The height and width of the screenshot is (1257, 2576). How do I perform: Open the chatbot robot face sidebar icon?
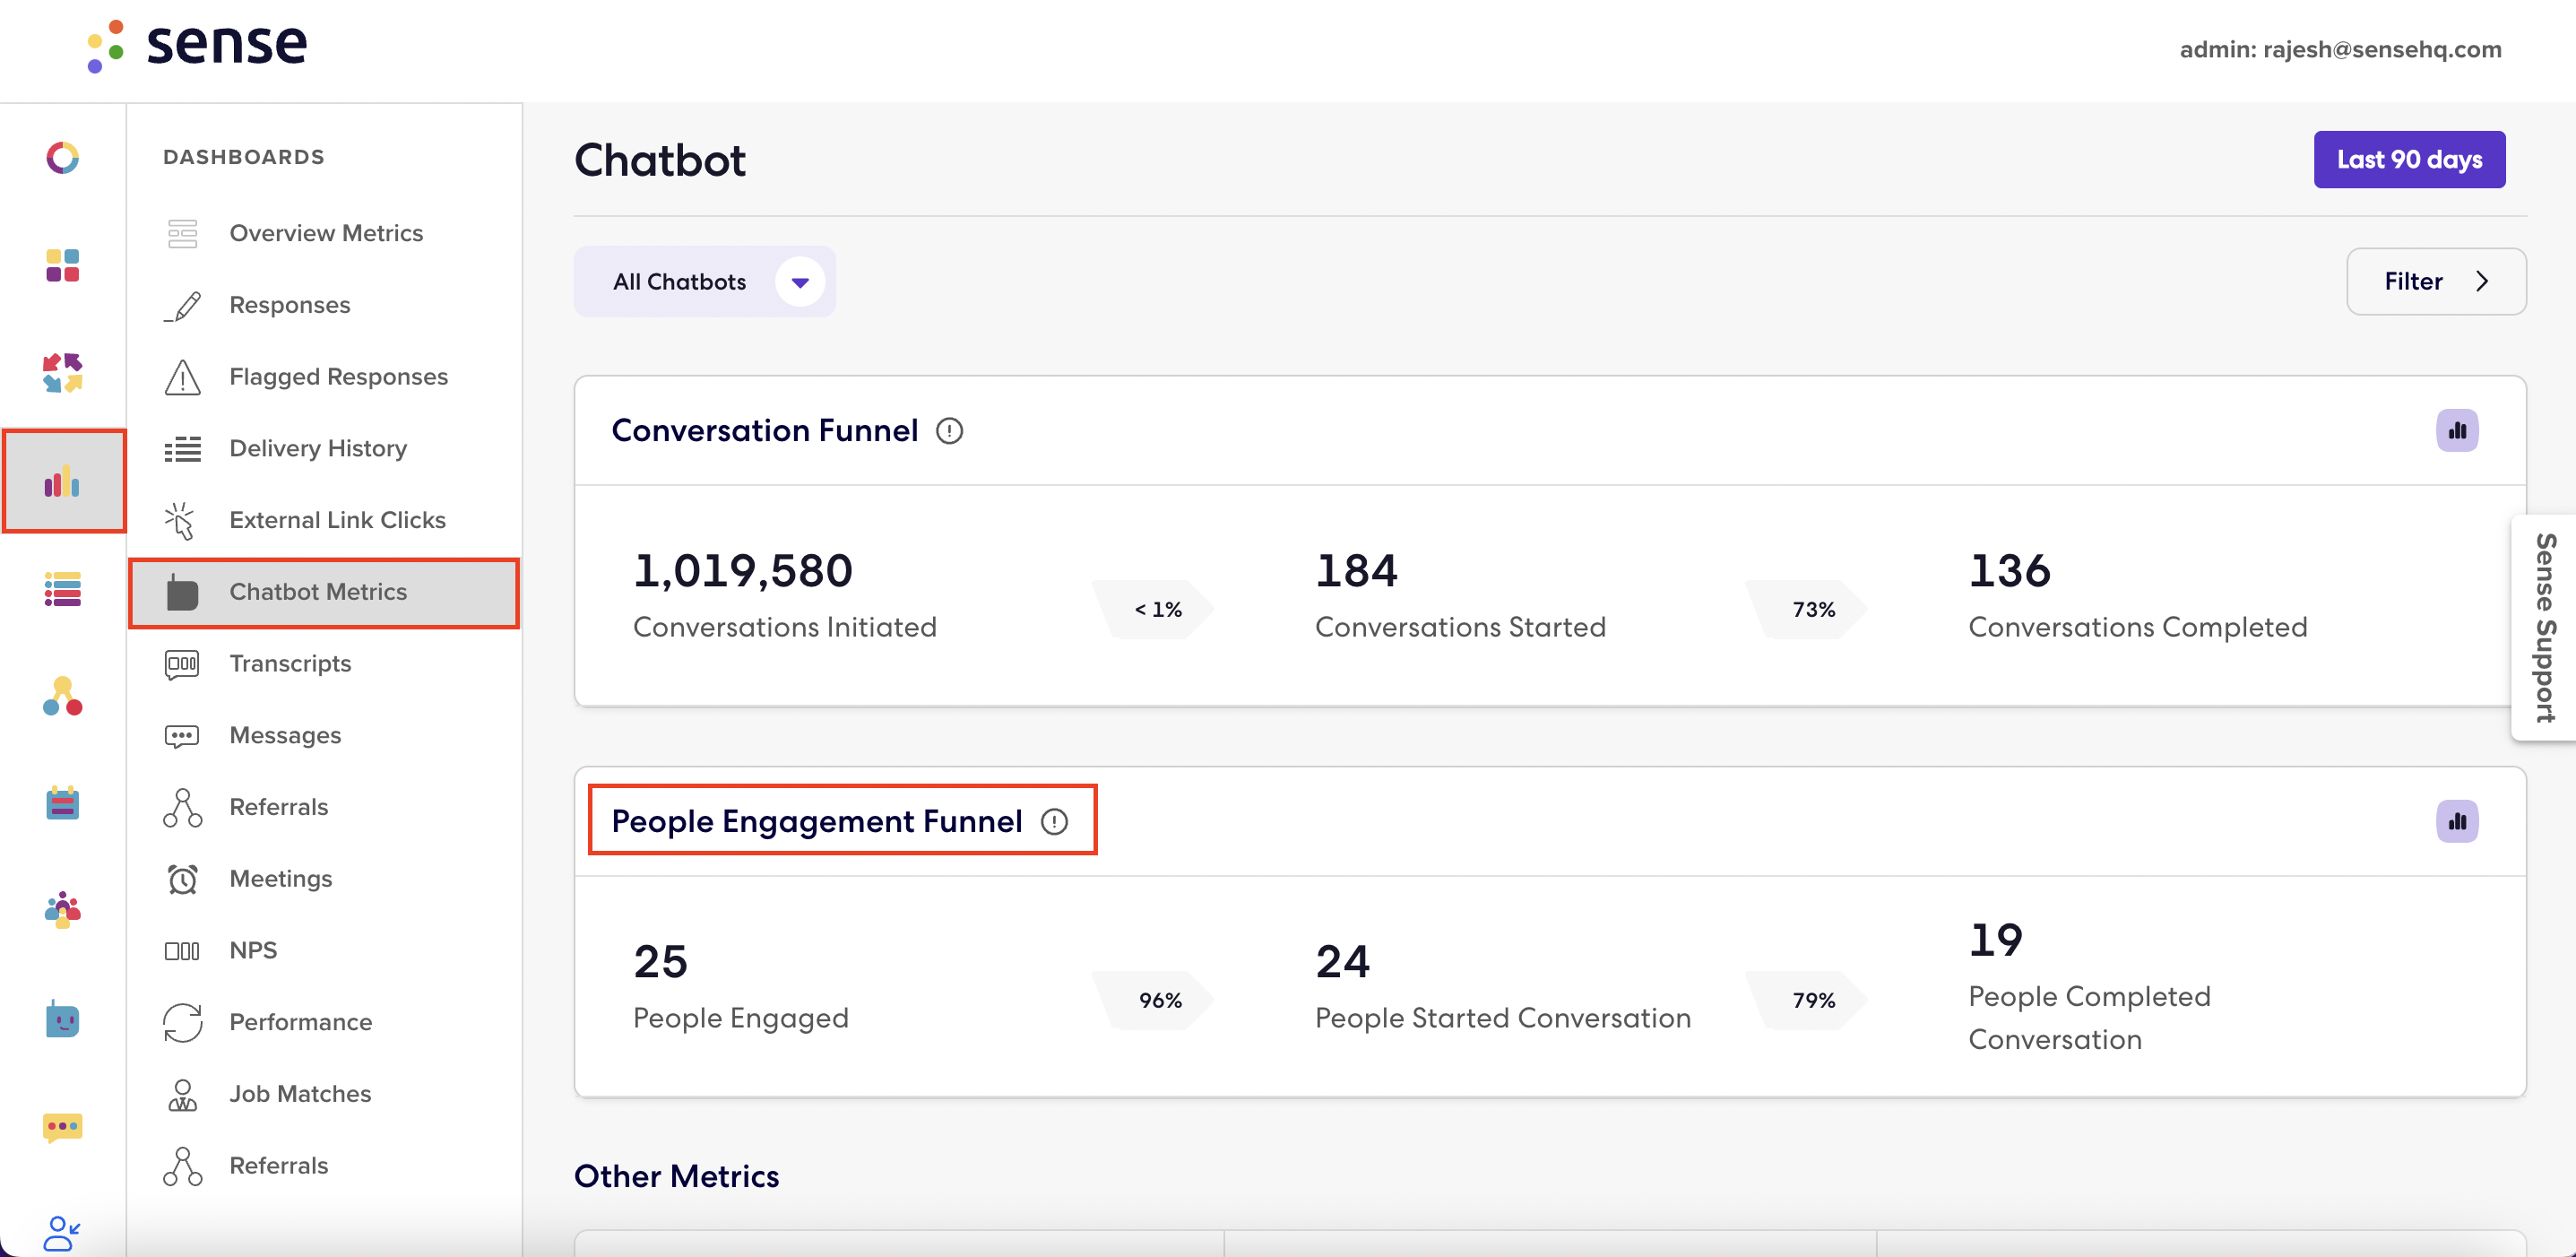point(62,1020)
